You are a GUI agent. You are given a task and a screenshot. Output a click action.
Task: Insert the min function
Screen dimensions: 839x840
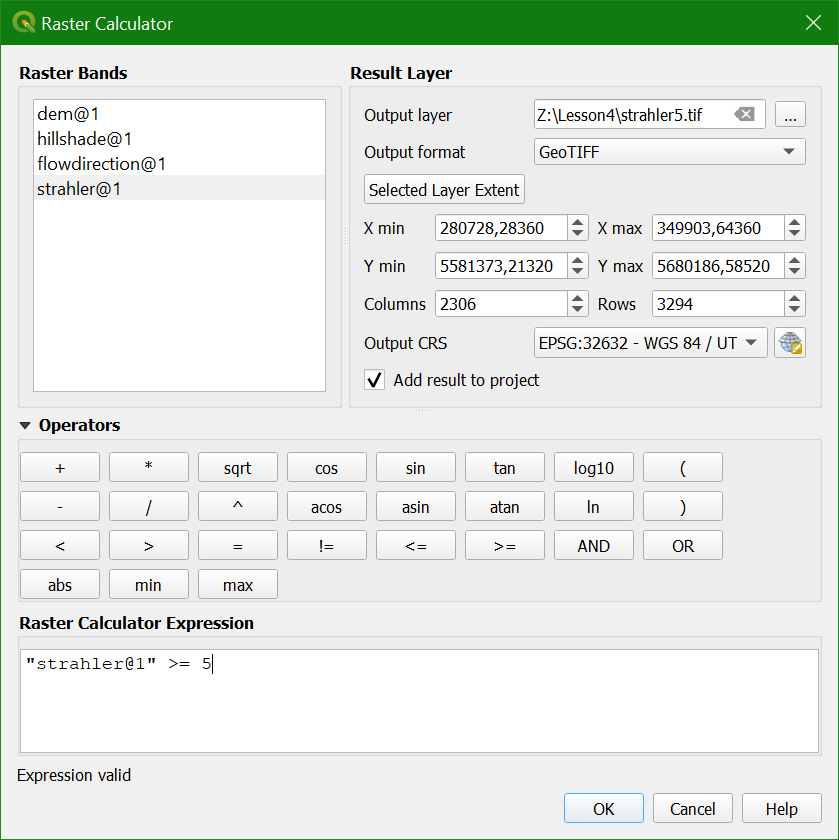click(148, 584)
